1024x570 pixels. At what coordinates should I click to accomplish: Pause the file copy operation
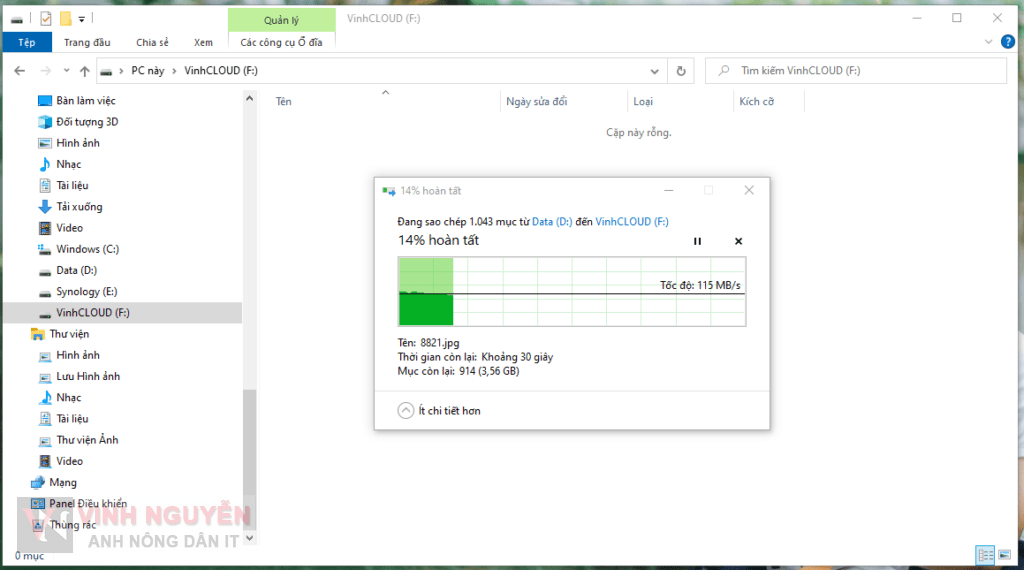(698, 241)
